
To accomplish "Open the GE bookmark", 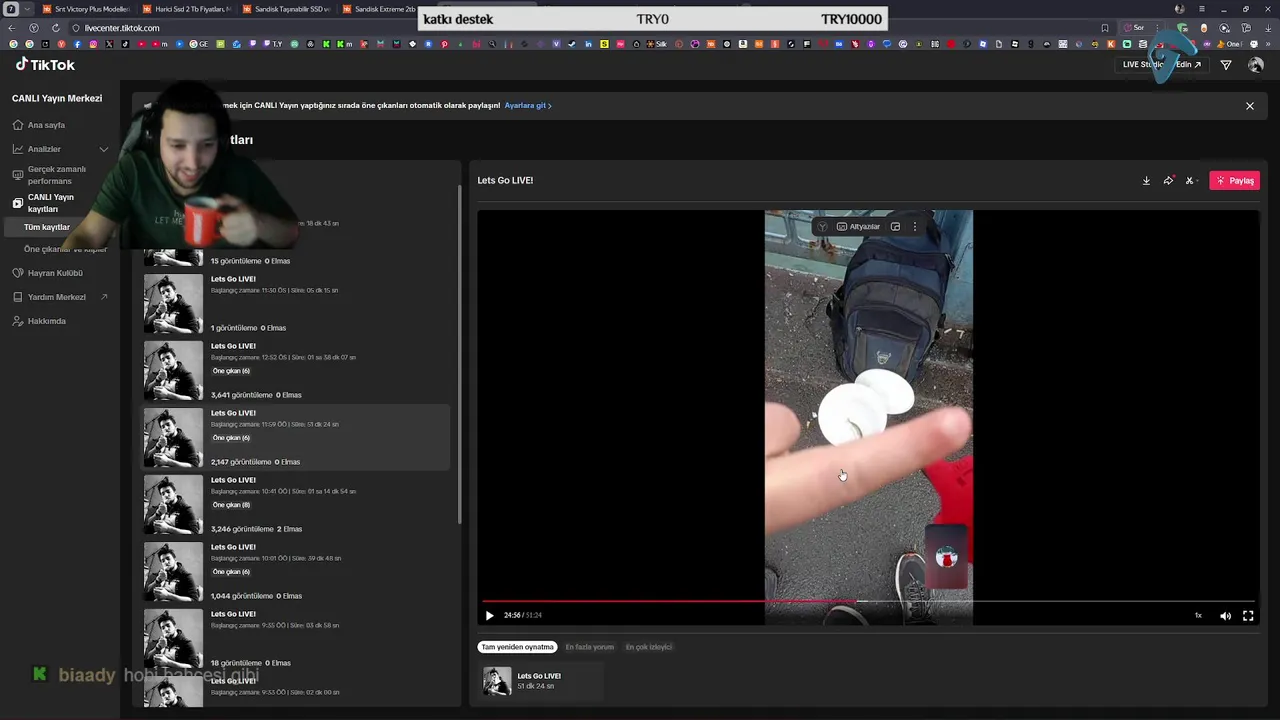I will tap(199, 44).
